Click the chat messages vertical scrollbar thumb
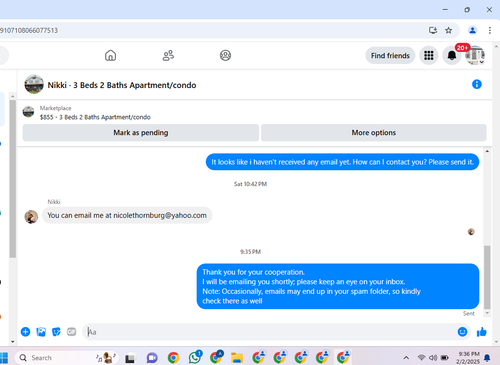 (x=487, y=277)
